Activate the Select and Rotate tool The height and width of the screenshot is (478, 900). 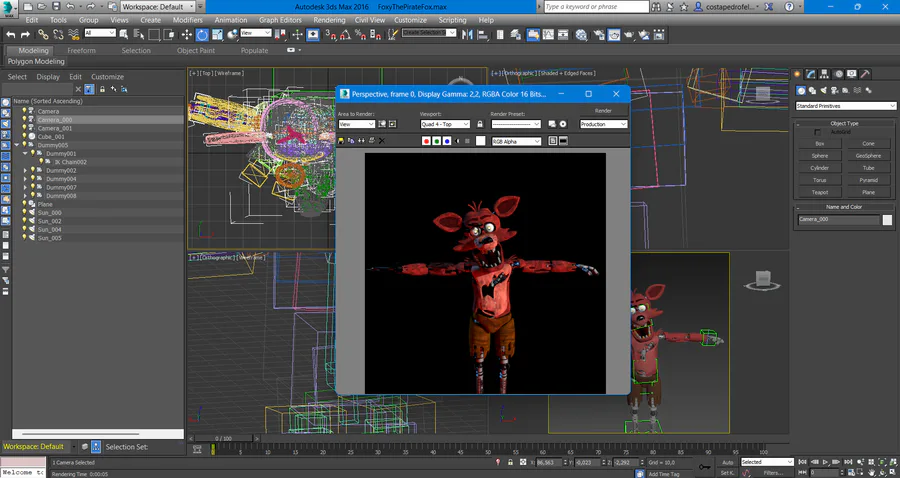tap(202, 34)
